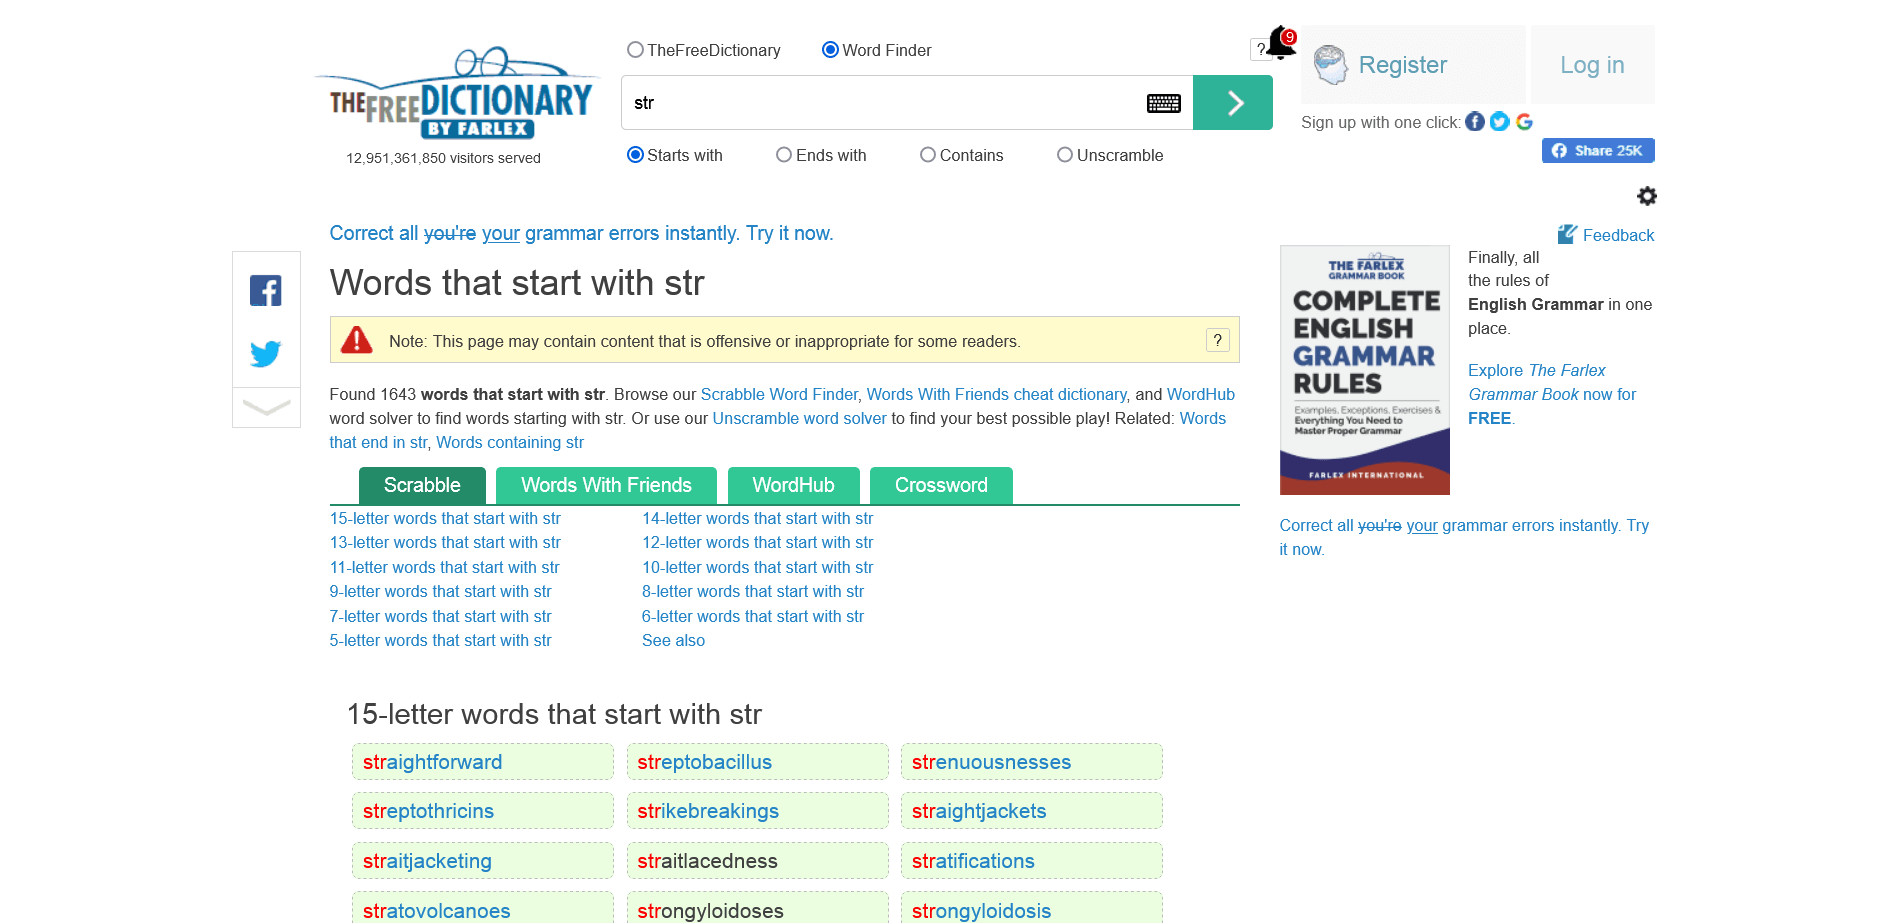Share page via sidebar Twitter icon
The height and width of the screenshot is (923, 1898).
[266, 354]
